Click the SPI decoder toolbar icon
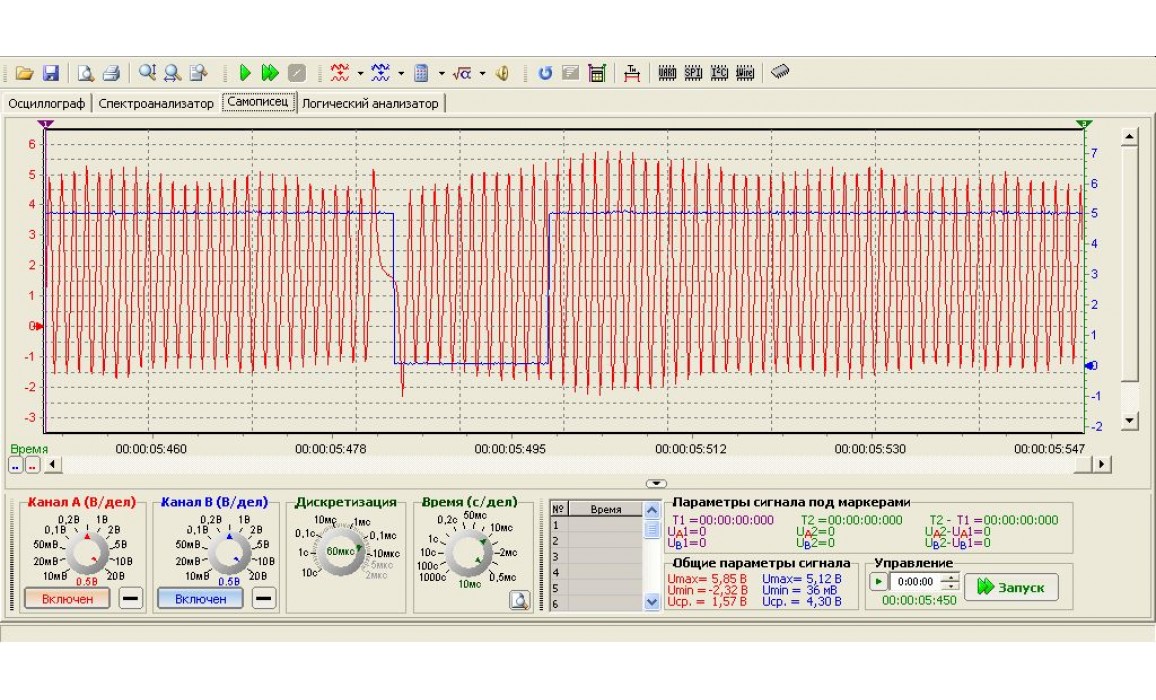Screen dimensions: 1156x700 [693, 73]
